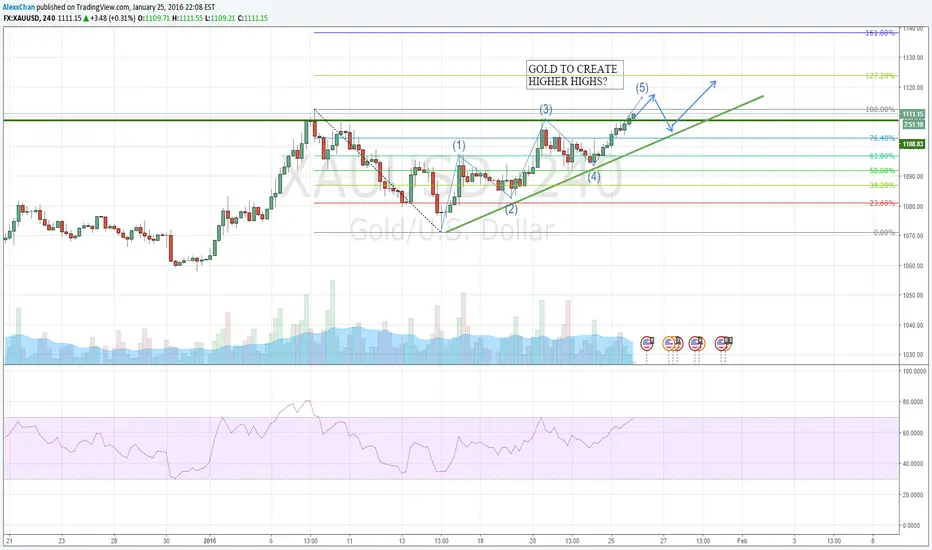Select the 76.40% Fibonacci level label

[881, 138]
